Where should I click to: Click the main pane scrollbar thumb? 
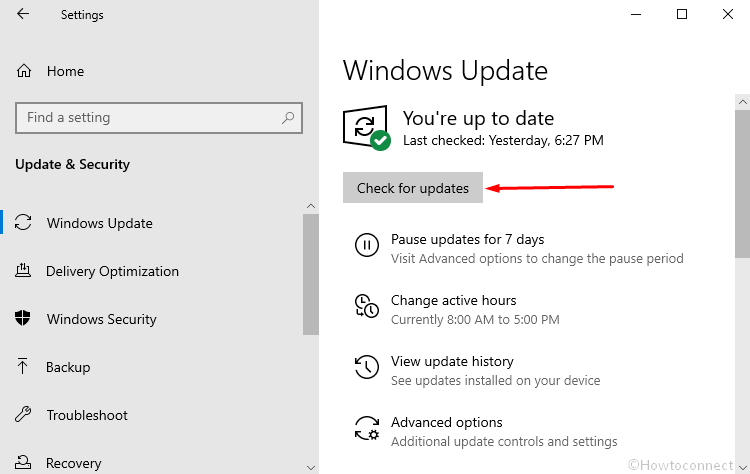(742, 185)
